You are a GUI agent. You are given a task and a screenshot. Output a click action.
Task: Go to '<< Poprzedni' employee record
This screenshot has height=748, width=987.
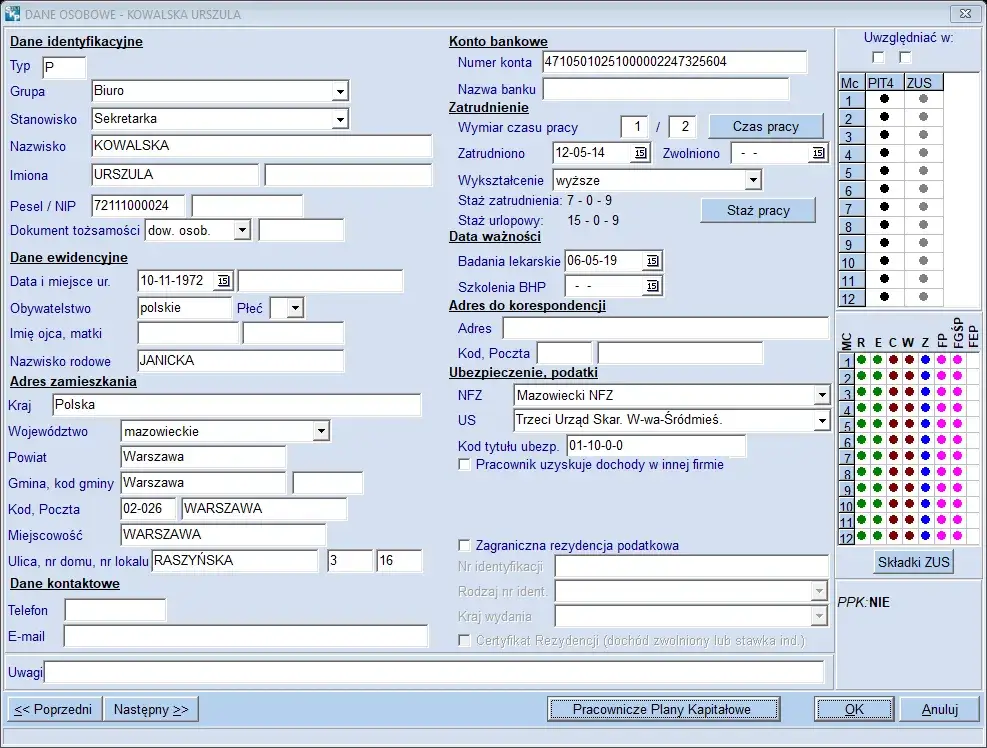[54, 709]
